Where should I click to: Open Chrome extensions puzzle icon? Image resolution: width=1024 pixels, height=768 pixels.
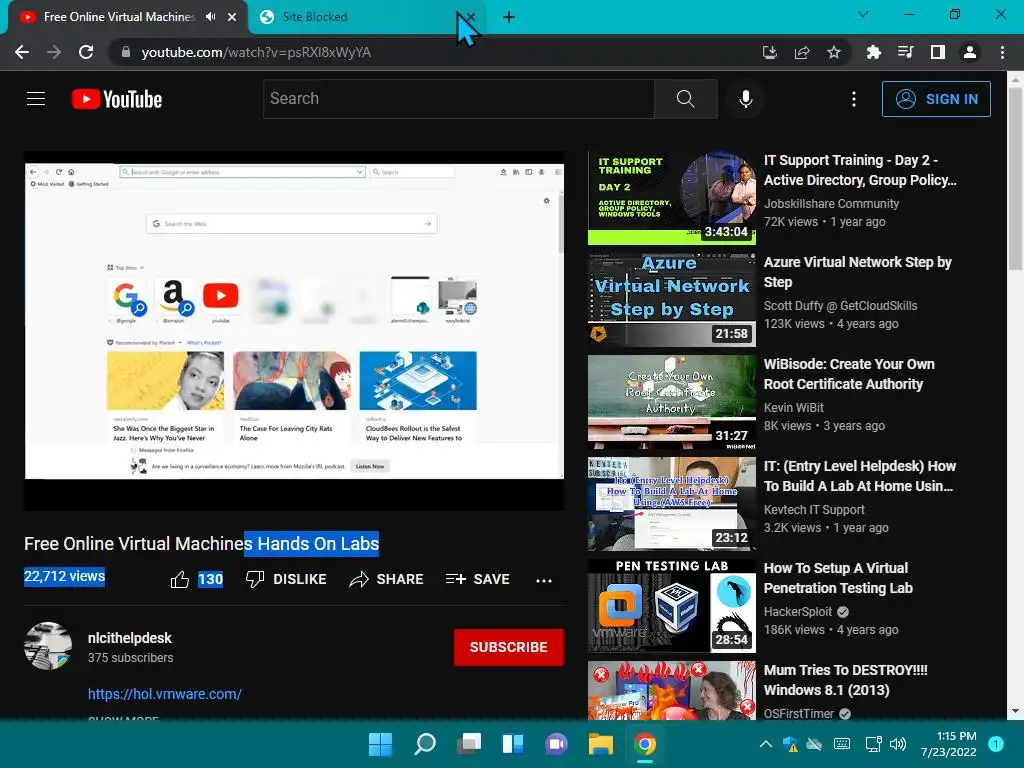coord(873,52)
